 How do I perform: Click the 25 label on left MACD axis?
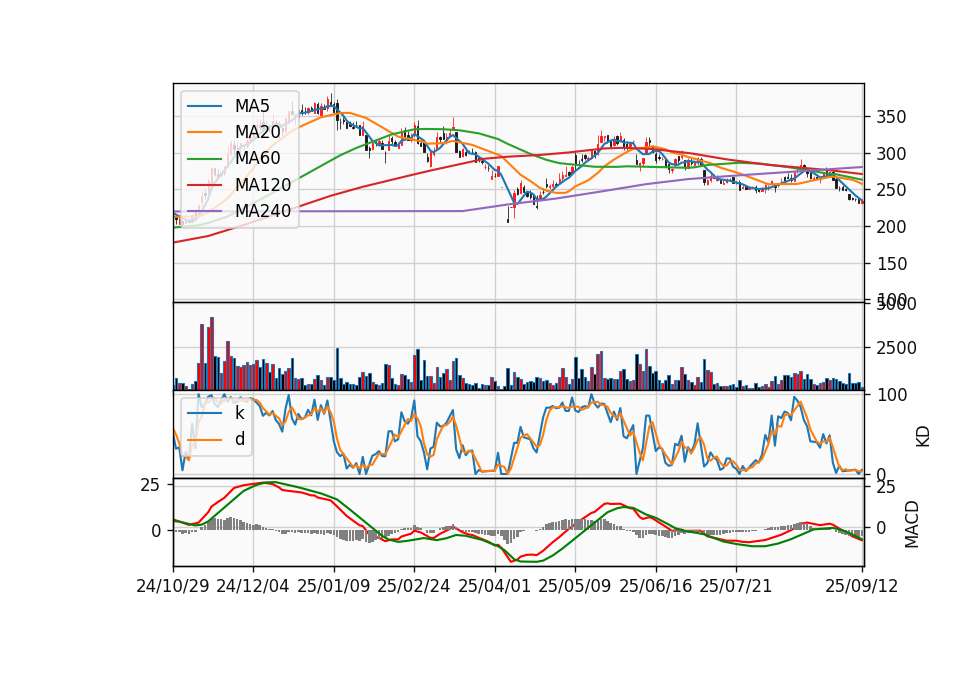coord(150,486)
